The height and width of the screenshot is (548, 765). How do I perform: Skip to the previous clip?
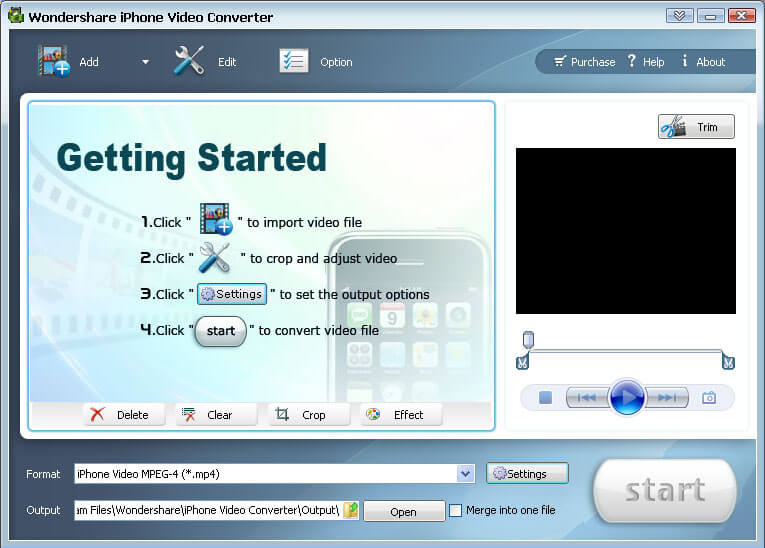(587, 398)
